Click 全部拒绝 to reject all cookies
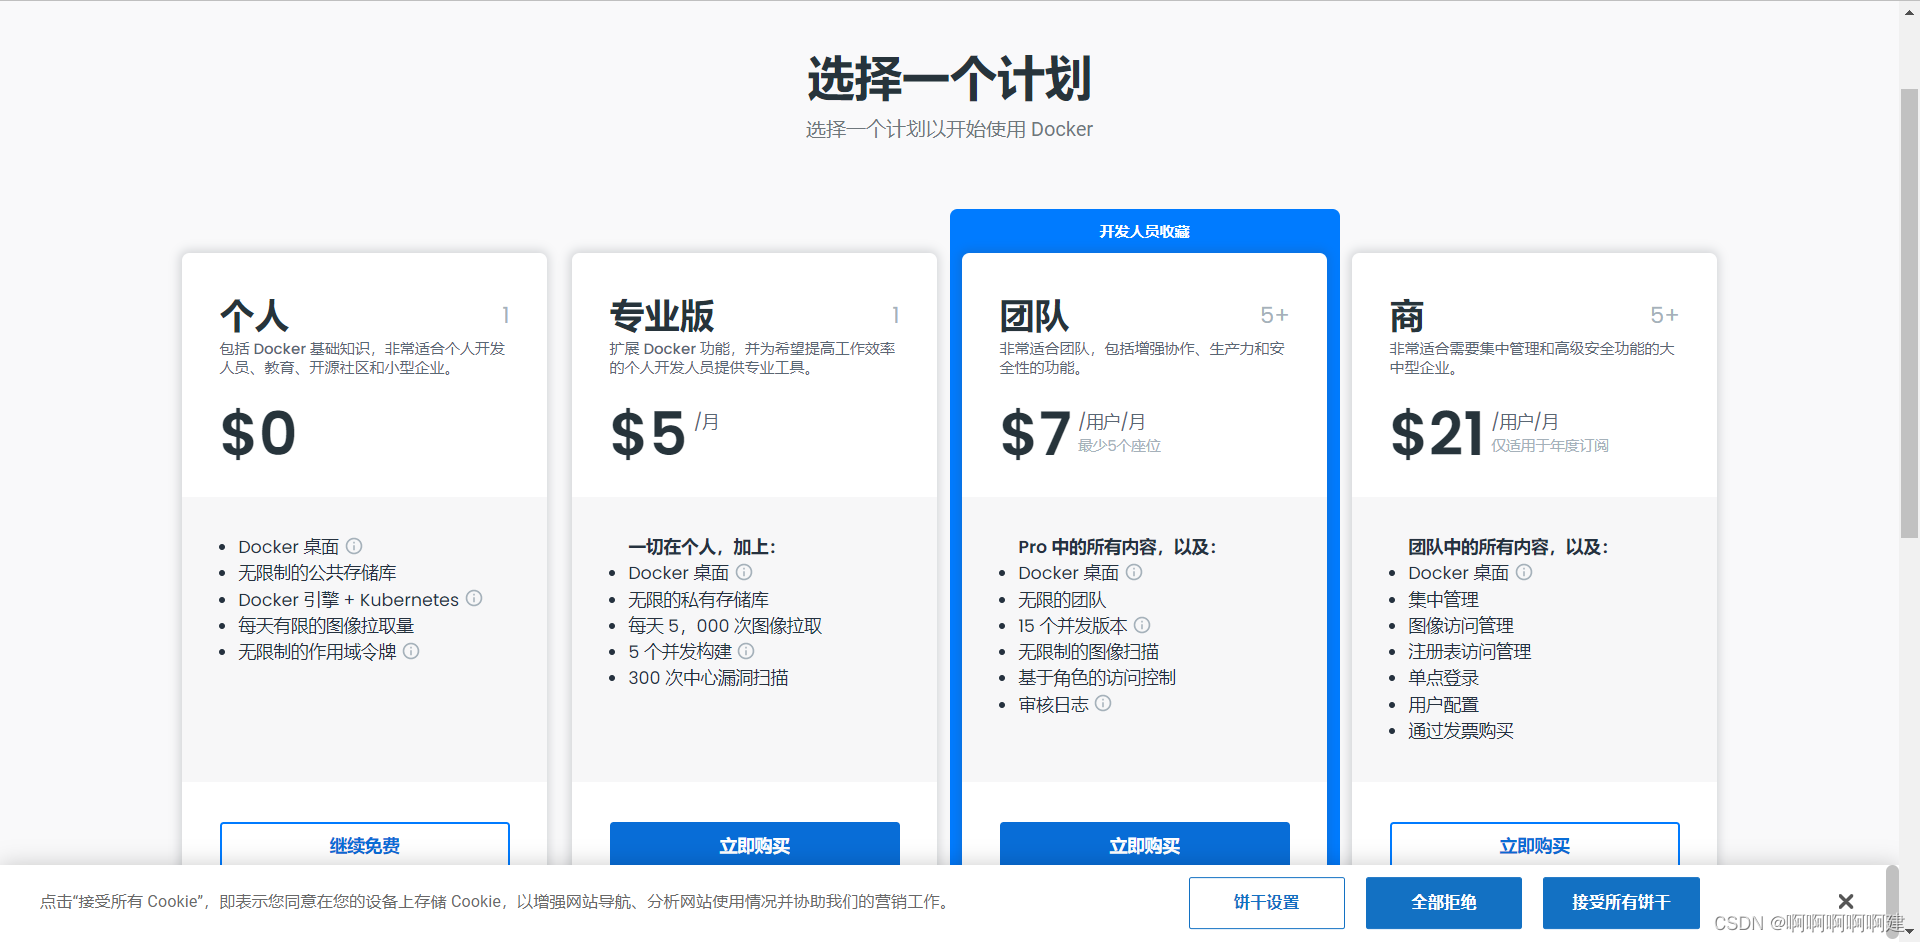The image size is (1920, 942). (1442, 902)
